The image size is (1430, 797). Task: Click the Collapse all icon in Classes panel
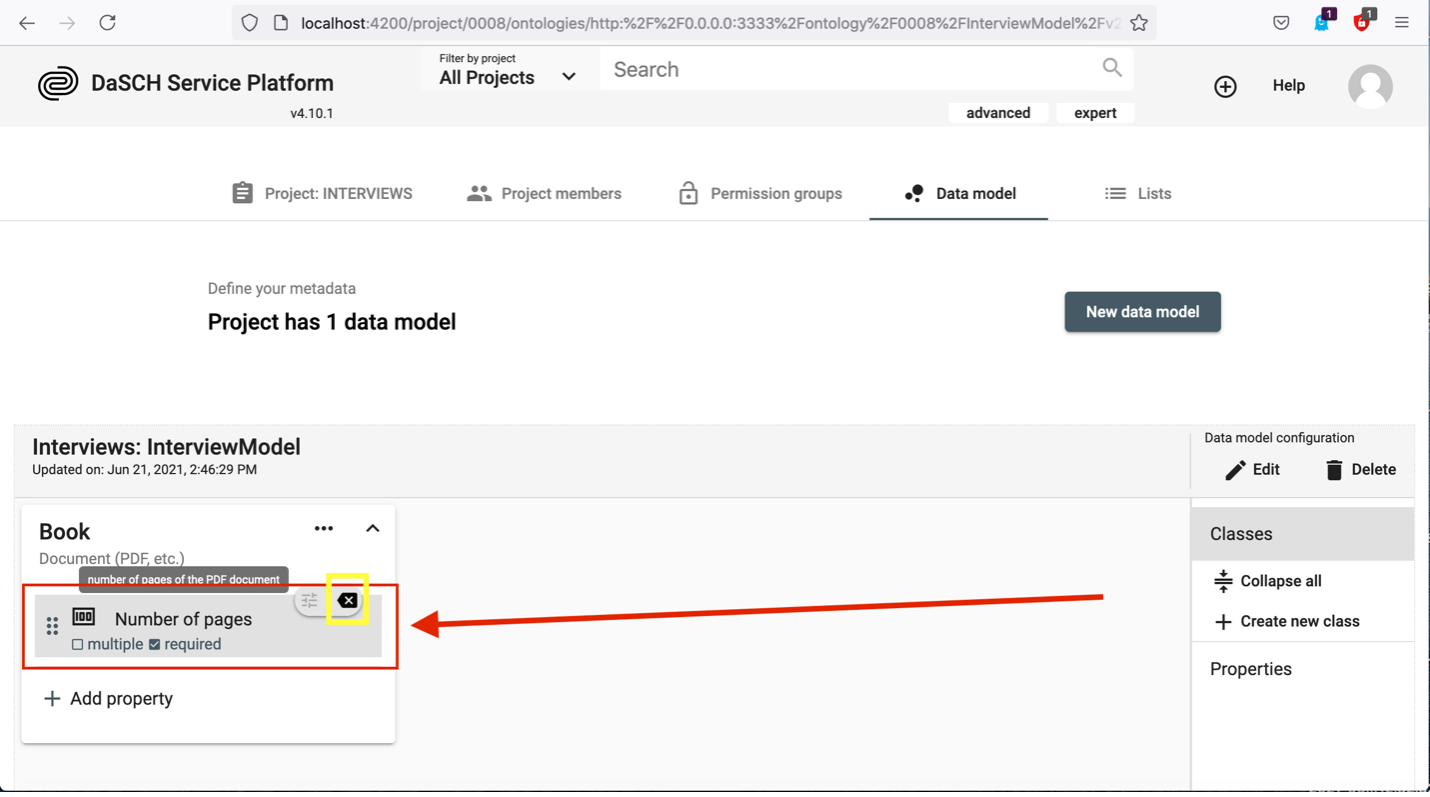pos(1224,580)
